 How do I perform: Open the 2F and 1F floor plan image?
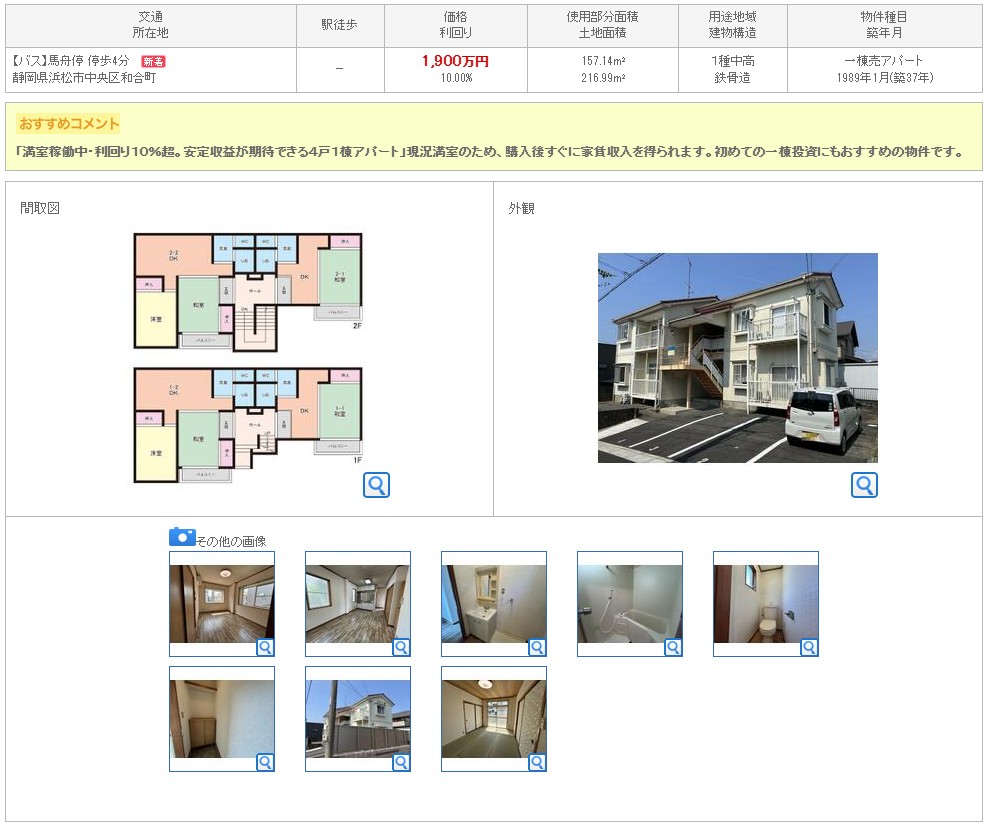tap(248, 358)
